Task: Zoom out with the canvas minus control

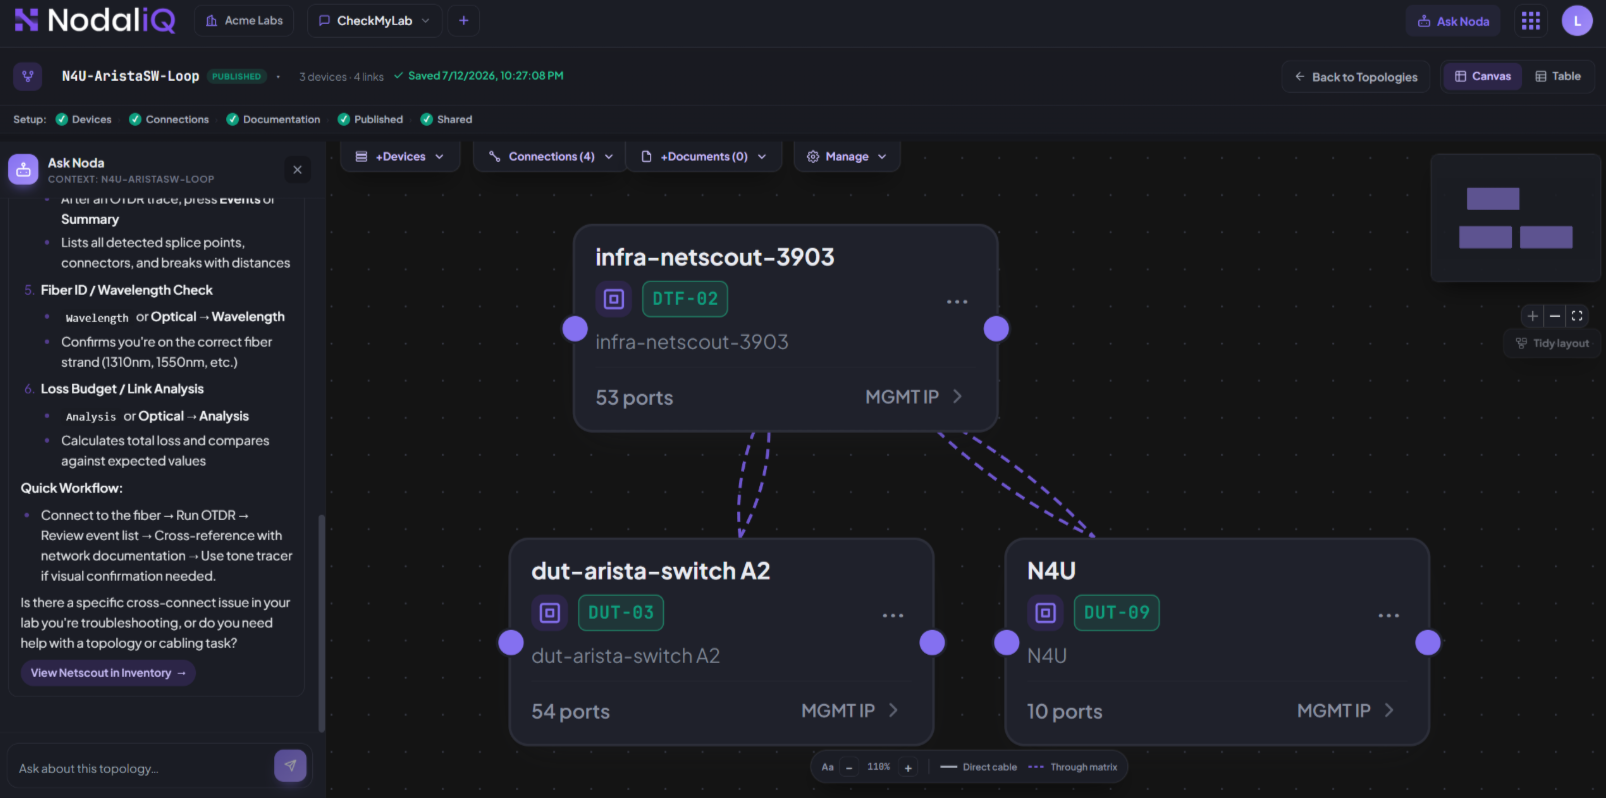Action: pos(1555,316)
